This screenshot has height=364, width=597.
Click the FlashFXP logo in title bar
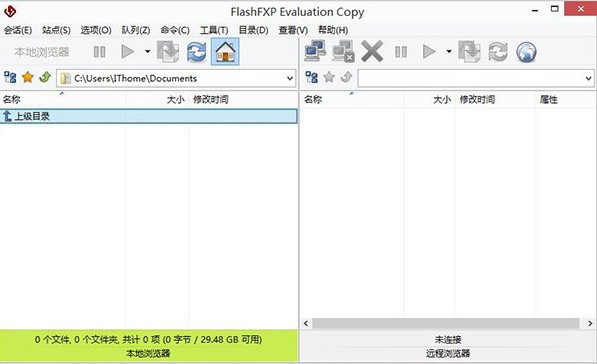(10, 11)
